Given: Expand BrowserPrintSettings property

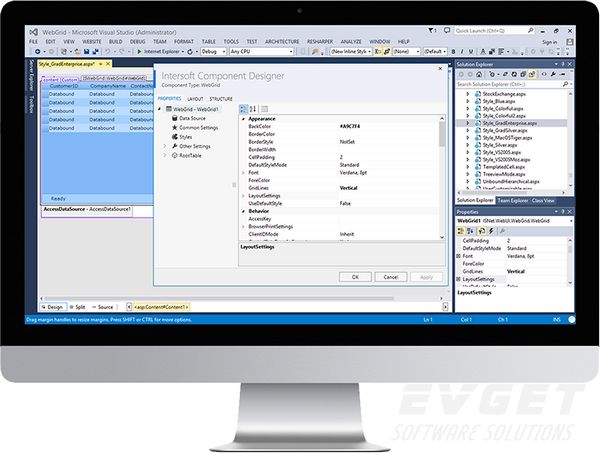Looking at the screenshot, I should 243,226.
